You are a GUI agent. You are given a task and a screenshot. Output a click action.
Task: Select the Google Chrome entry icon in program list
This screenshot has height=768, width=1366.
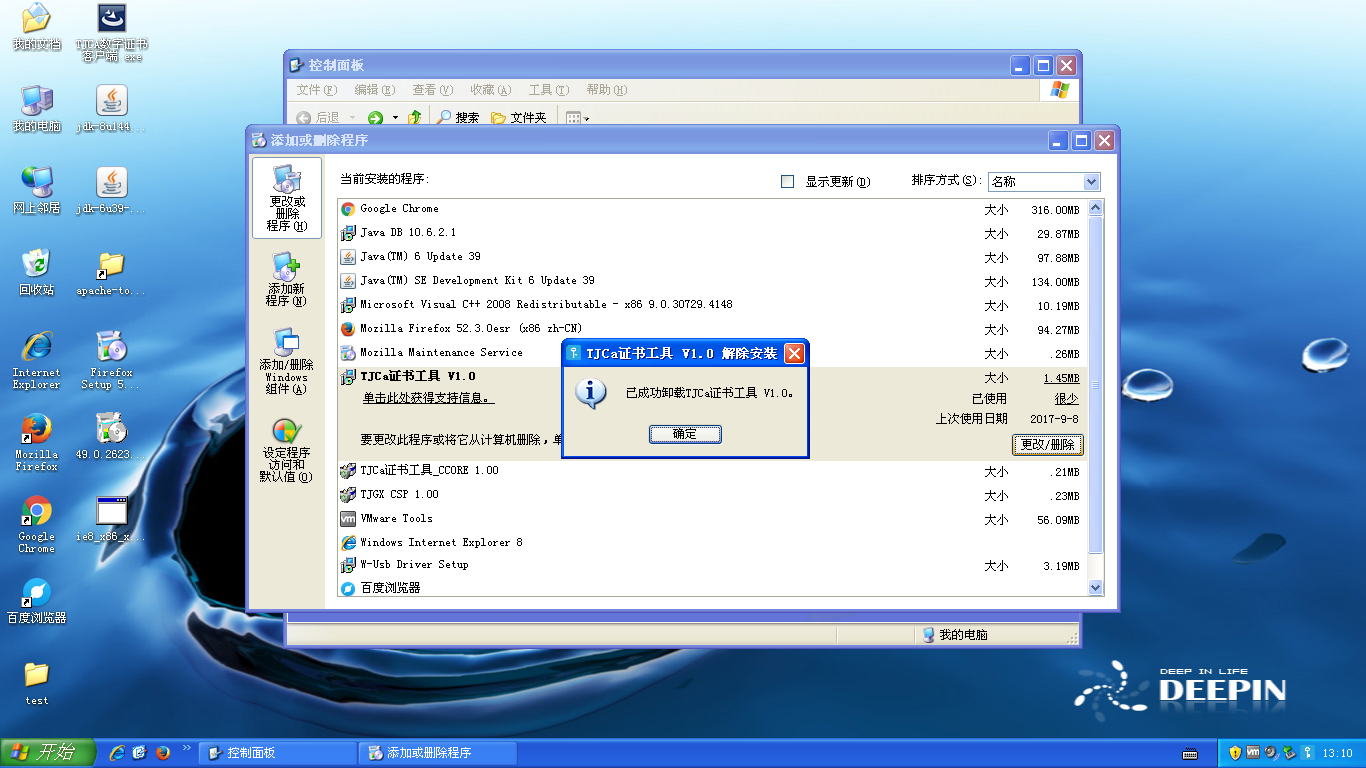[348, 209]
